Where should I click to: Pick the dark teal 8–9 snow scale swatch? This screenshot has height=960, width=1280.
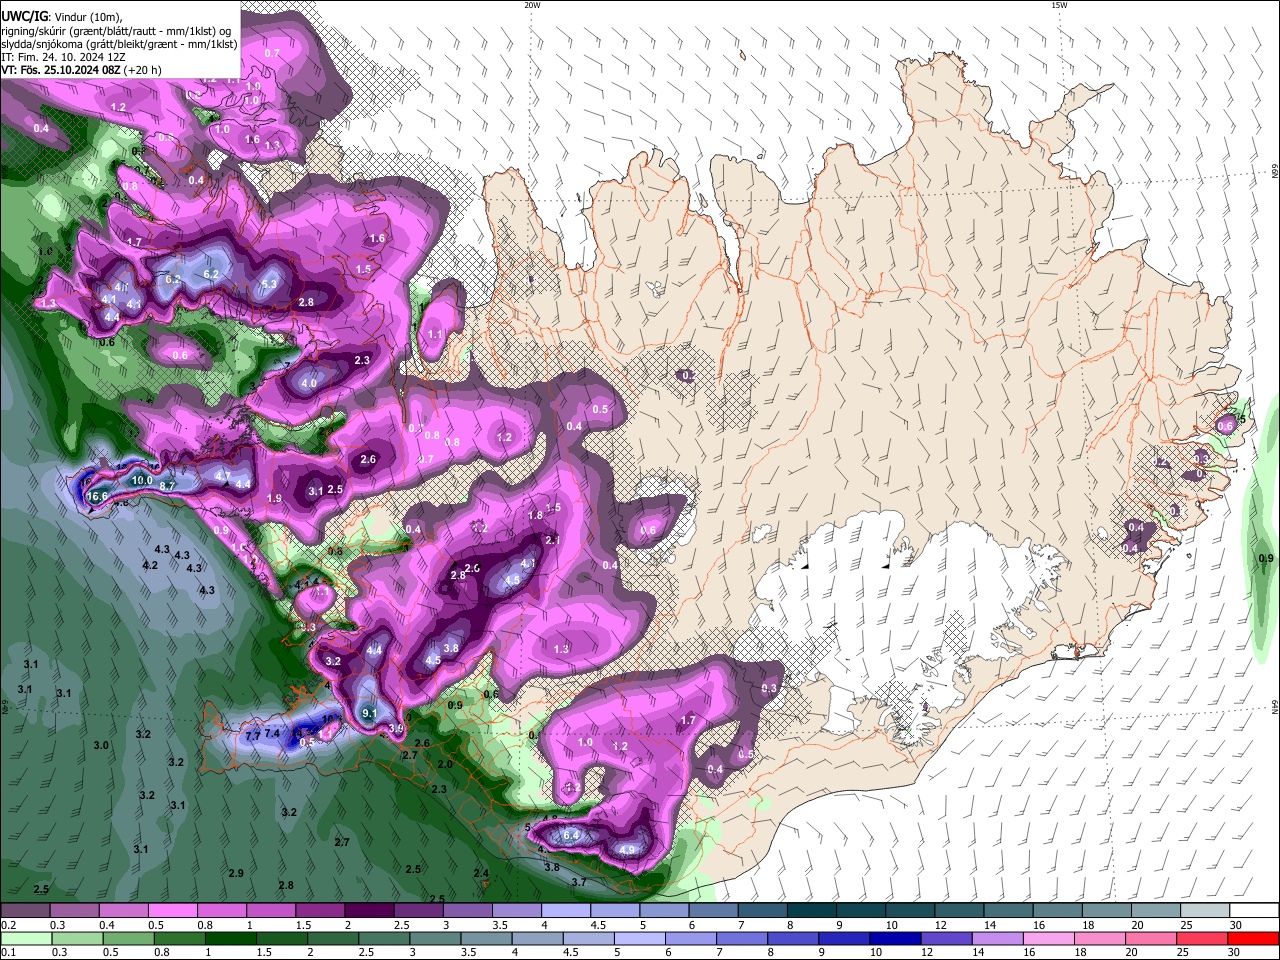pos(811,911)
